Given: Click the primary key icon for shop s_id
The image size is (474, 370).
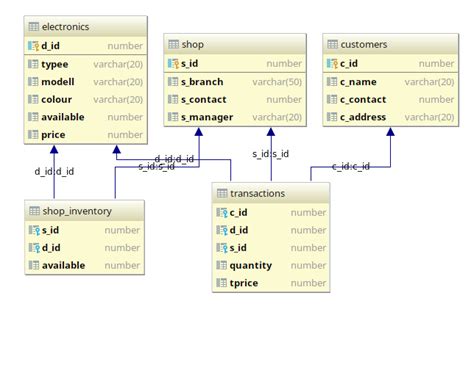Looking at the screenshot, I should click(x=173, y=64).
